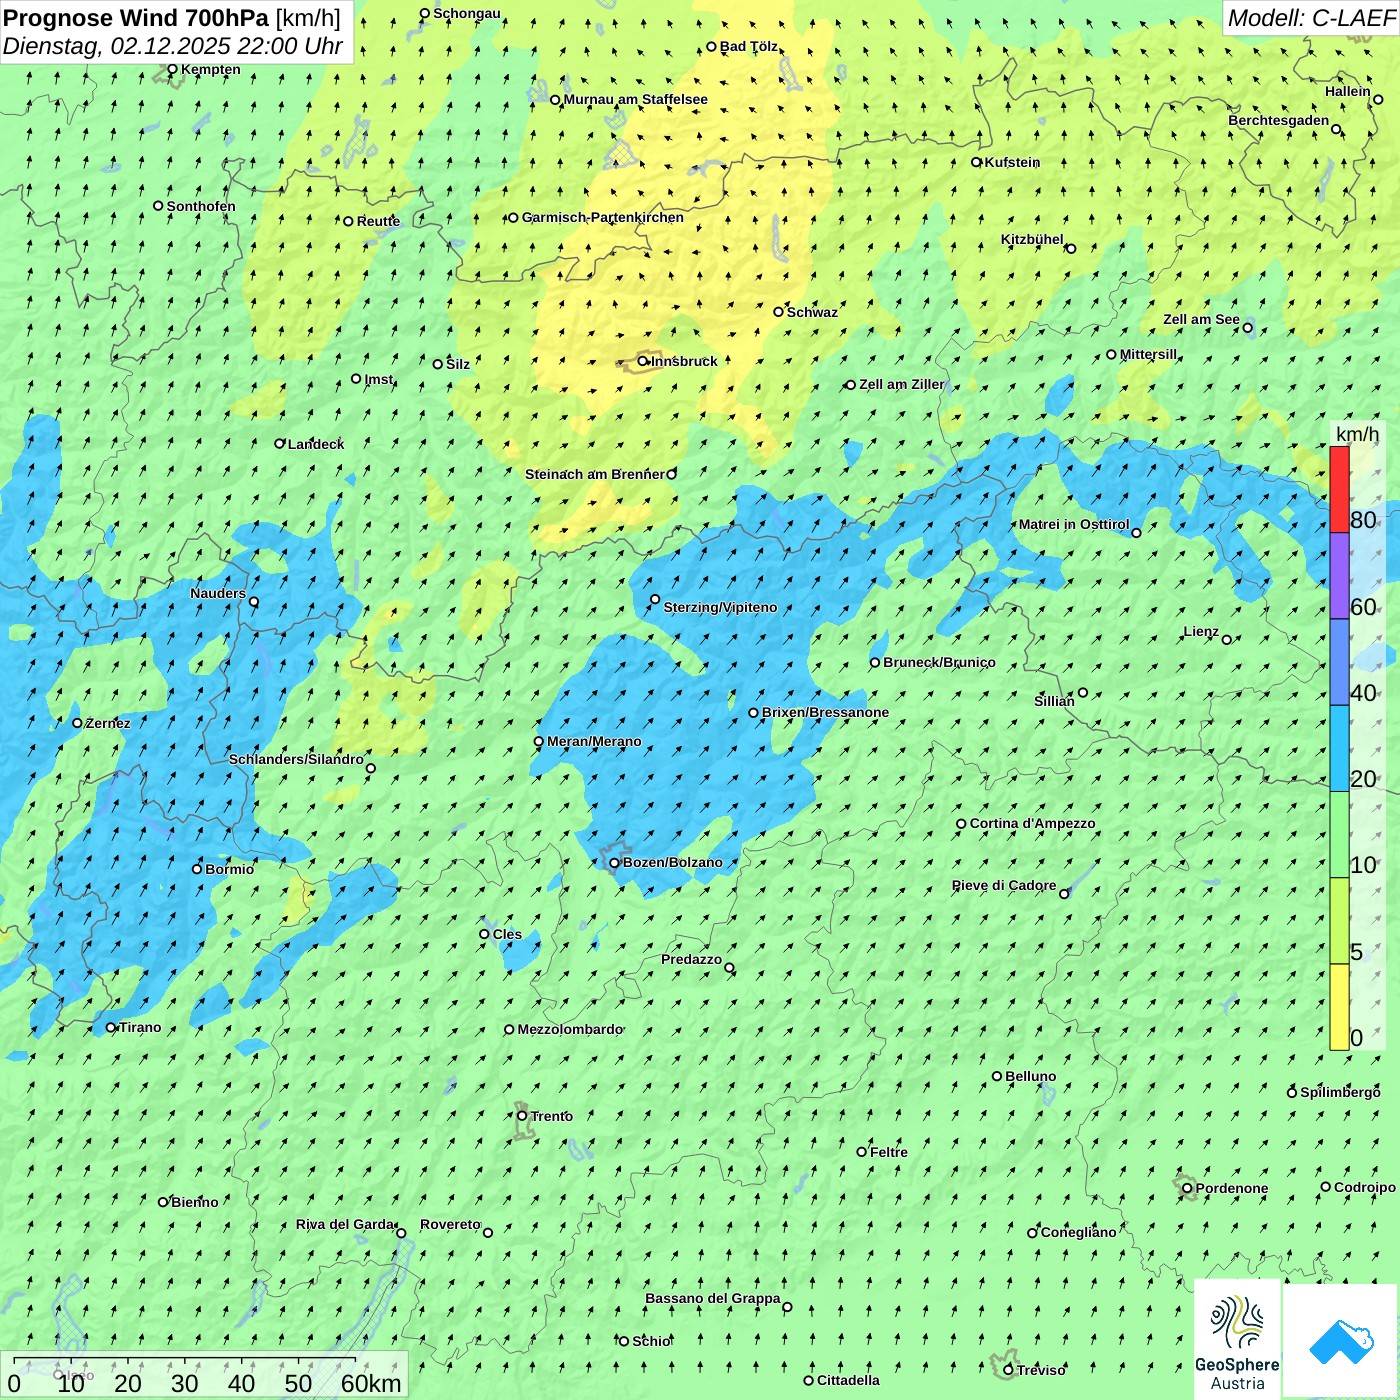This screenshot has height=1400, width=1400.
Task: Select the Bormio location marker circle
Action: [x=197, y=869]
